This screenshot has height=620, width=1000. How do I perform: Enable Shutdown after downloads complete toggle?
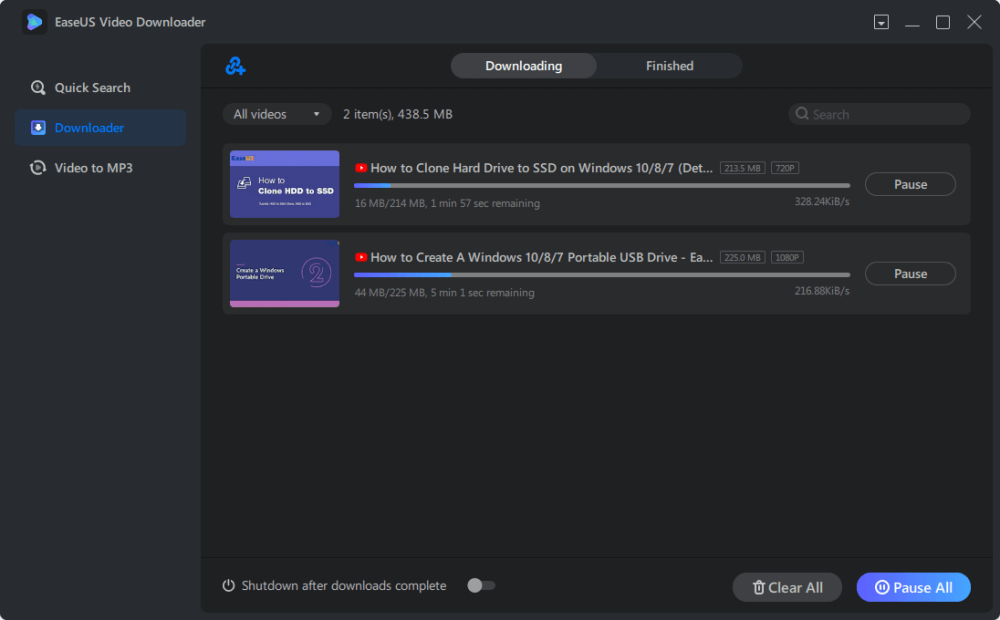click(x=481, y=586)
